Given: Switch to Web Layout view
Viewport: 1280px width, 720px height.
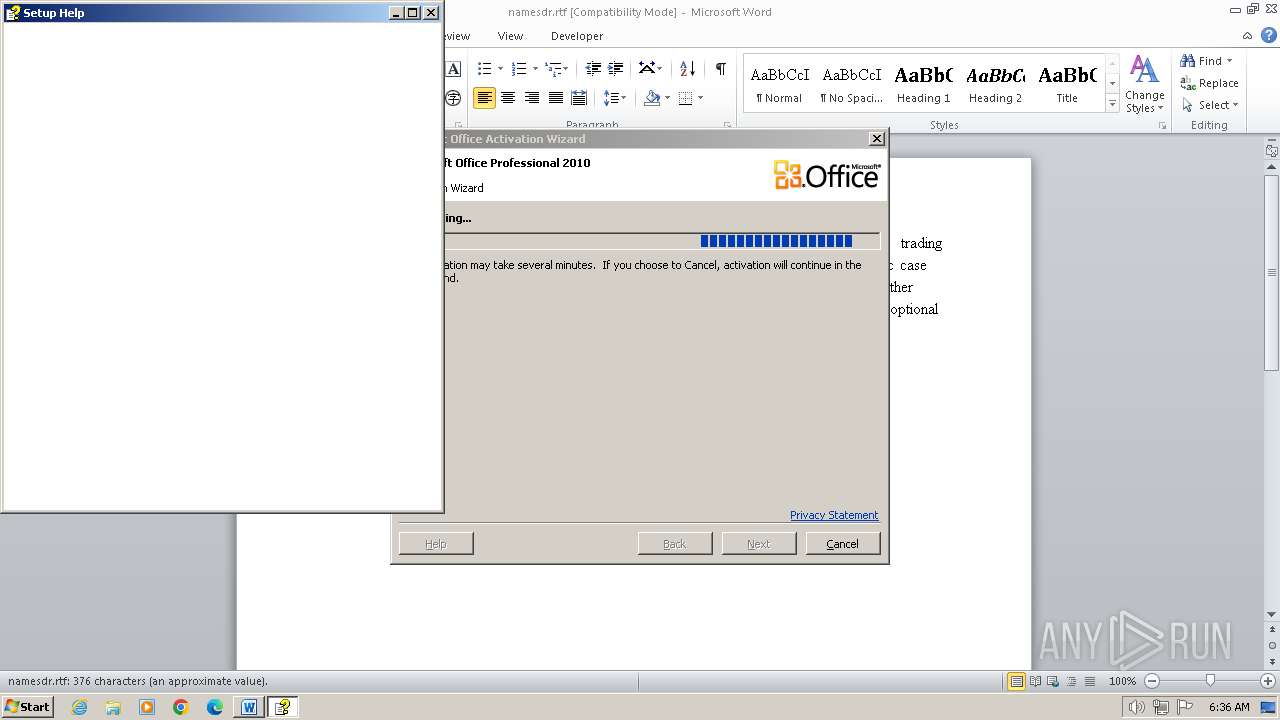Looking at the screenshot, I should pyautogui.click(x=1052, y=681).
